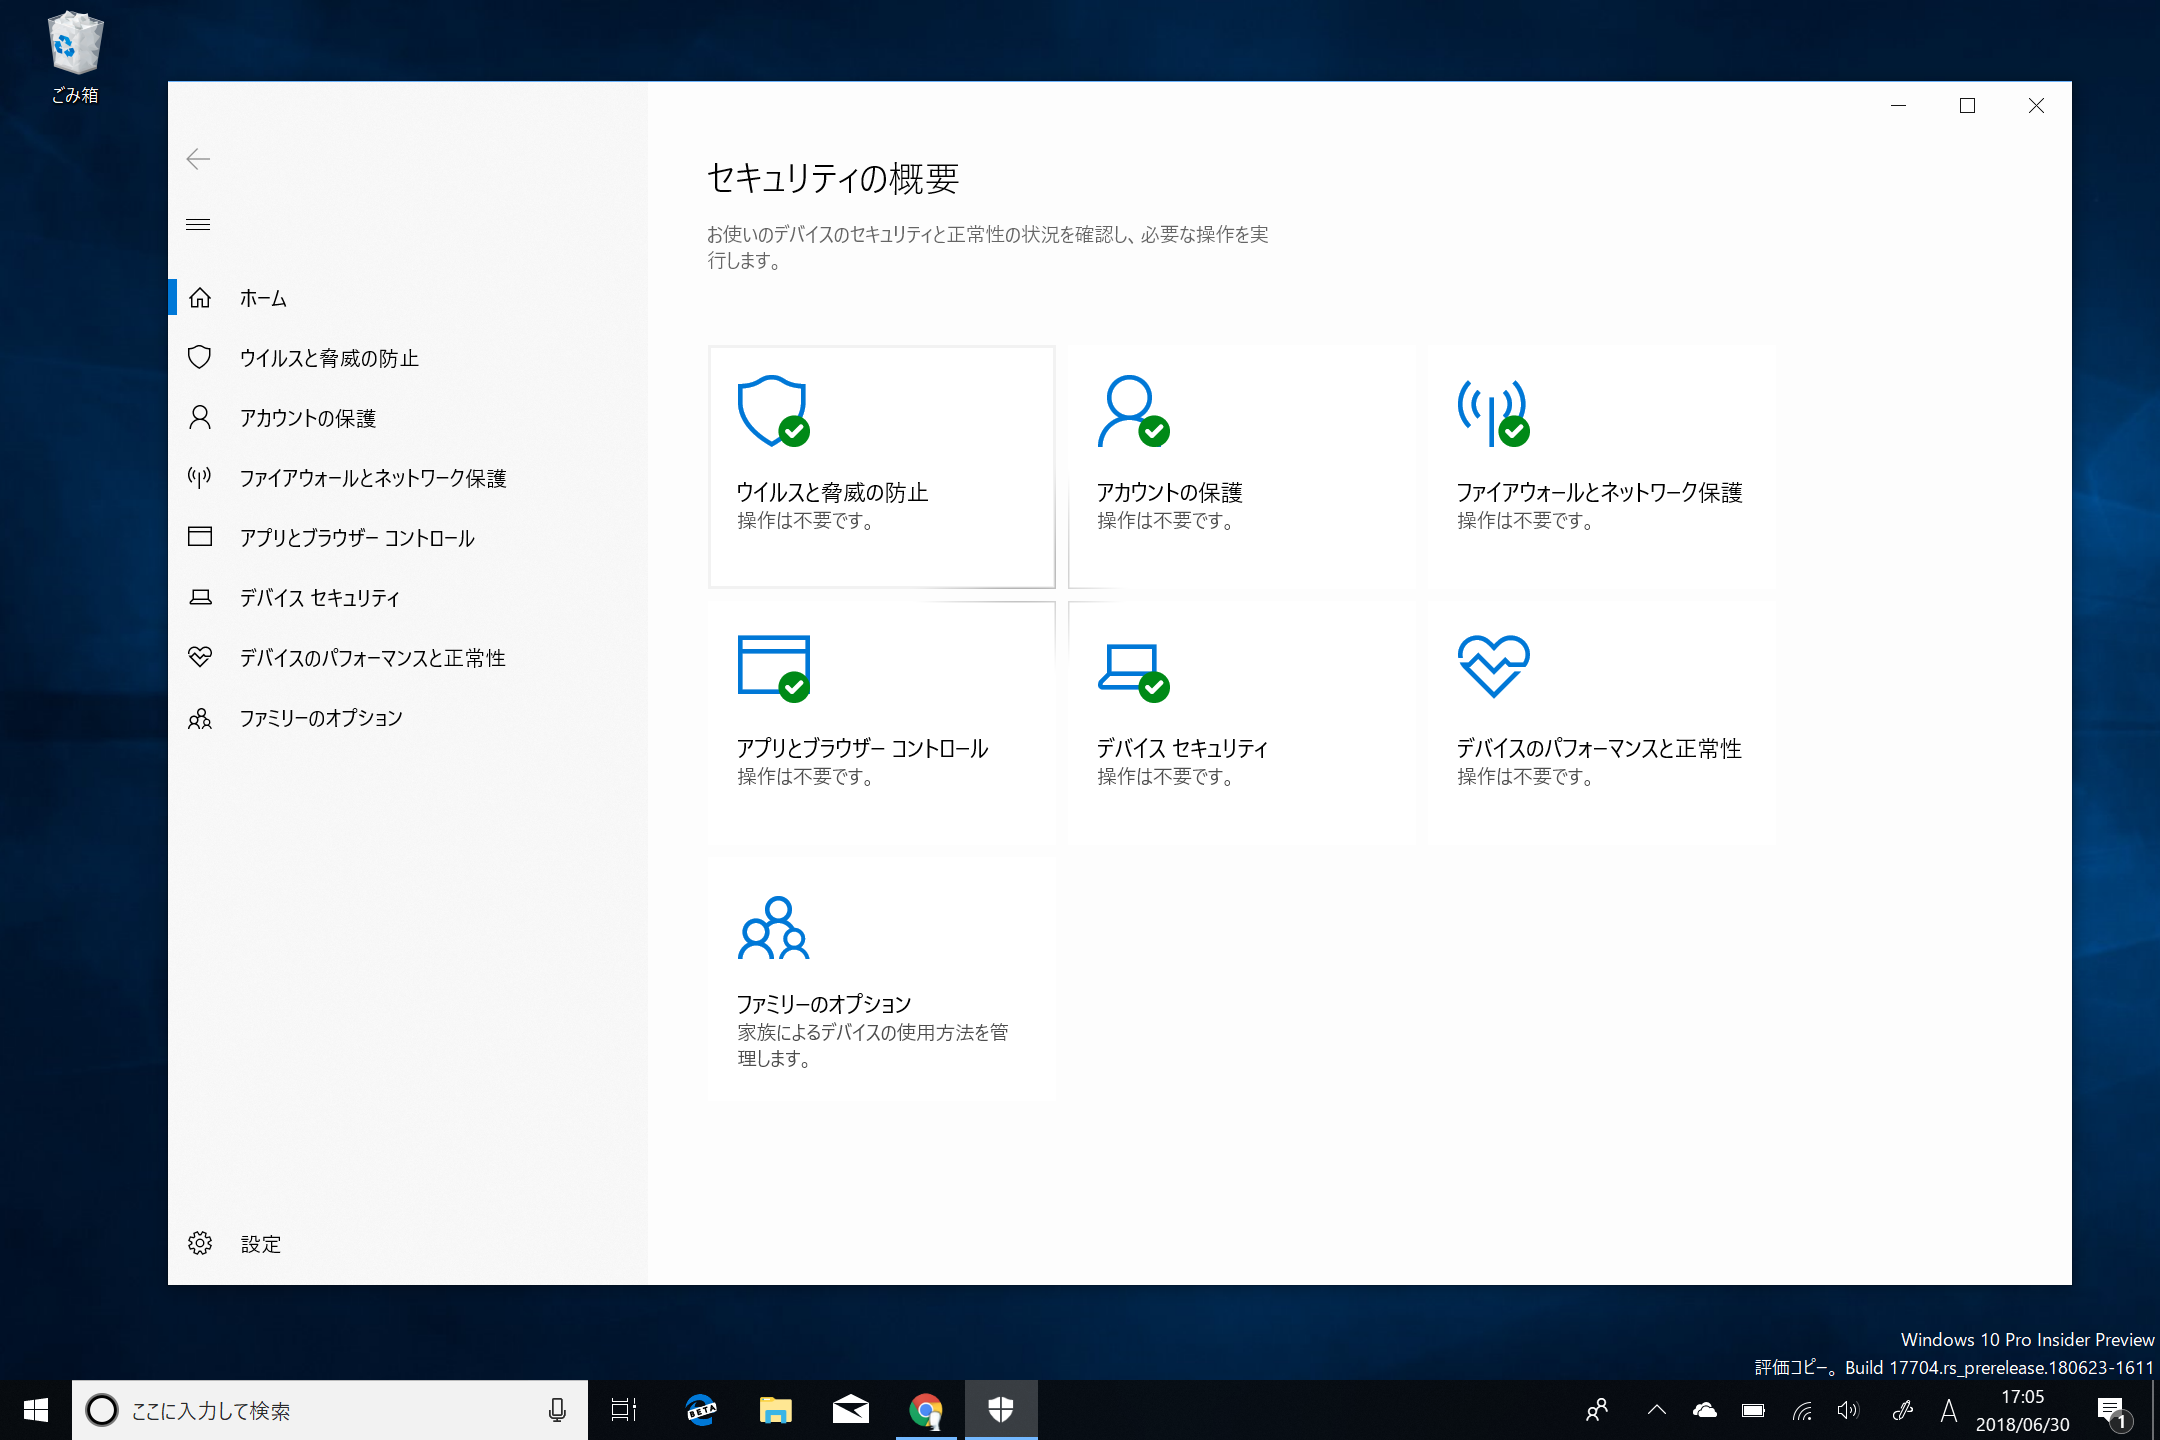The image size is (2160, 1440).
Task: Open the Windows Security shield icon in taskbar
Action: [1000, 1410]
